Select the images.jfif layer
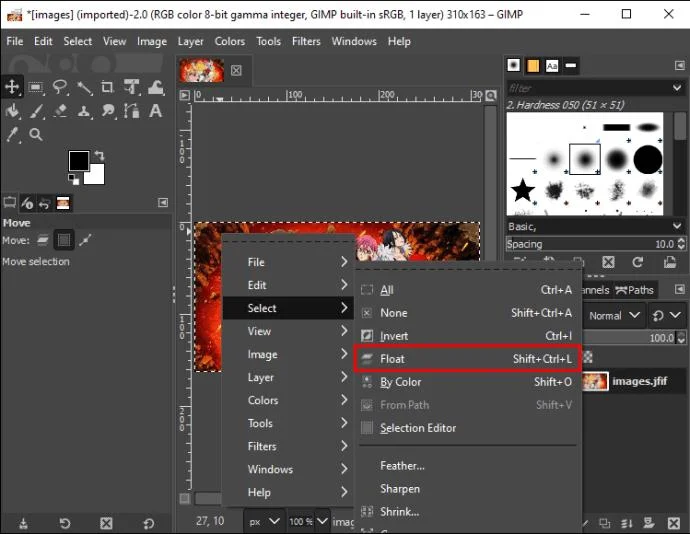The image size is (690, 534). point(634,381)
